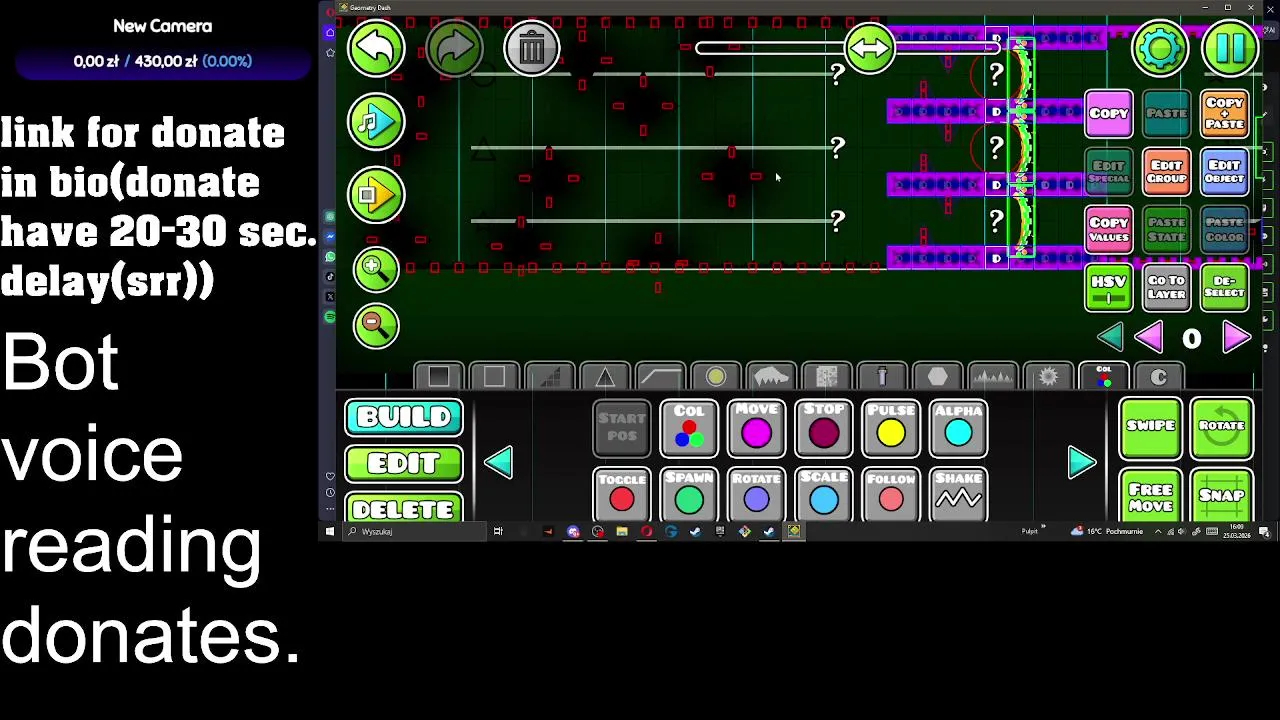Zoom in the editor view
Image resolution: width=1280 pixels, height=720 pixels.
point(376,268)
